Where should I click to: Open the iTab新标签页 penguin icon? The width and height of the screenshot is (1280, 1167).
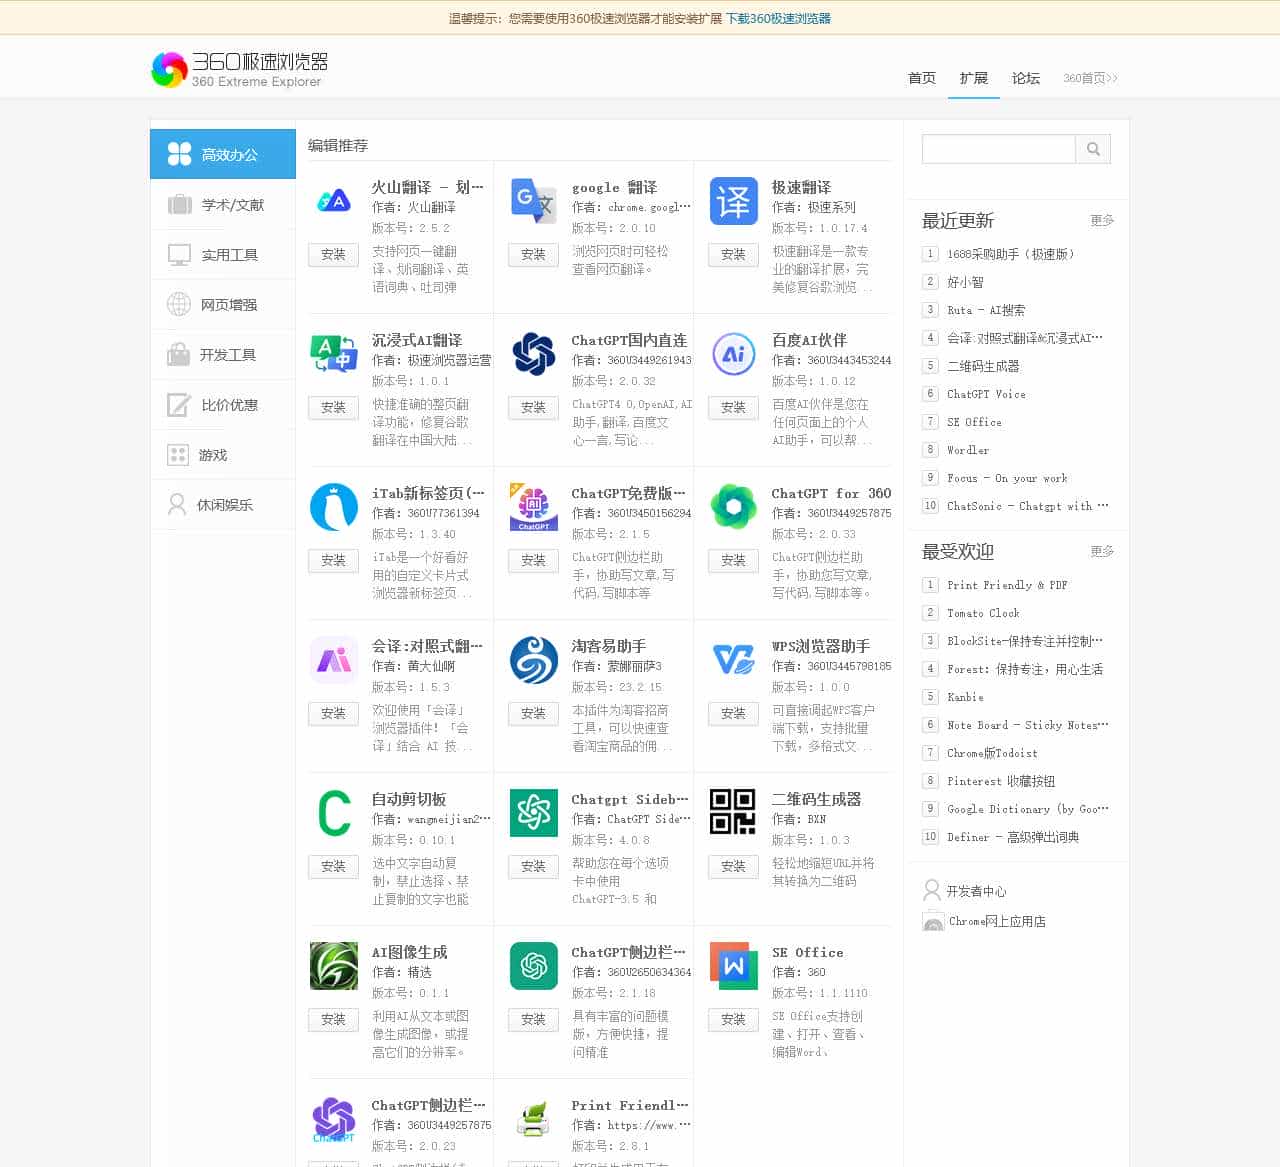334,507
